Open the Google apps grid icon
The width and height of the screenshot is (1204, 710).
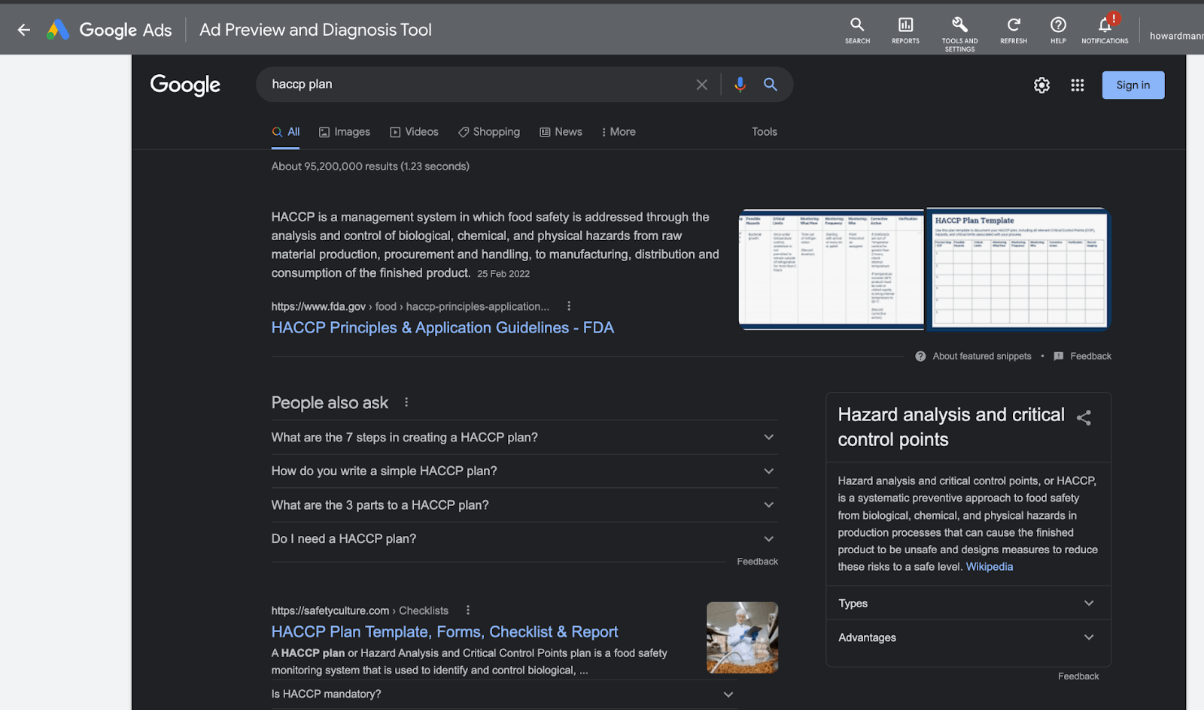1077,85
